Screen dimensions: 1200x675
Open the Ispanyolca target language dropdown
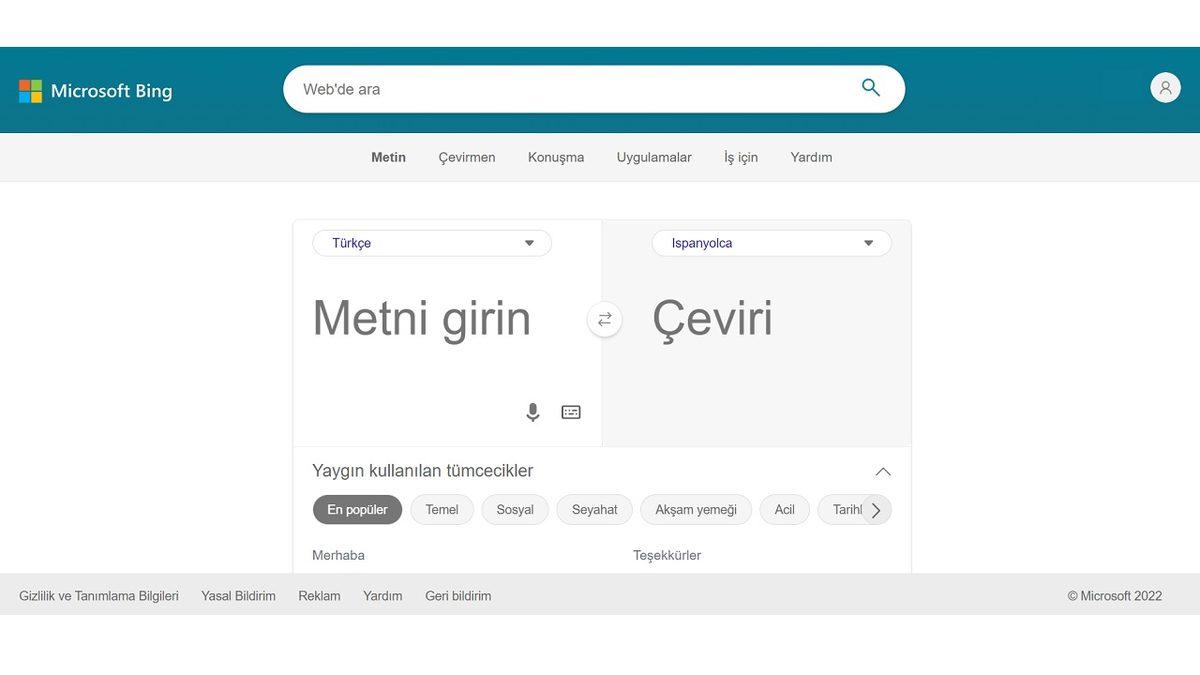771,243
